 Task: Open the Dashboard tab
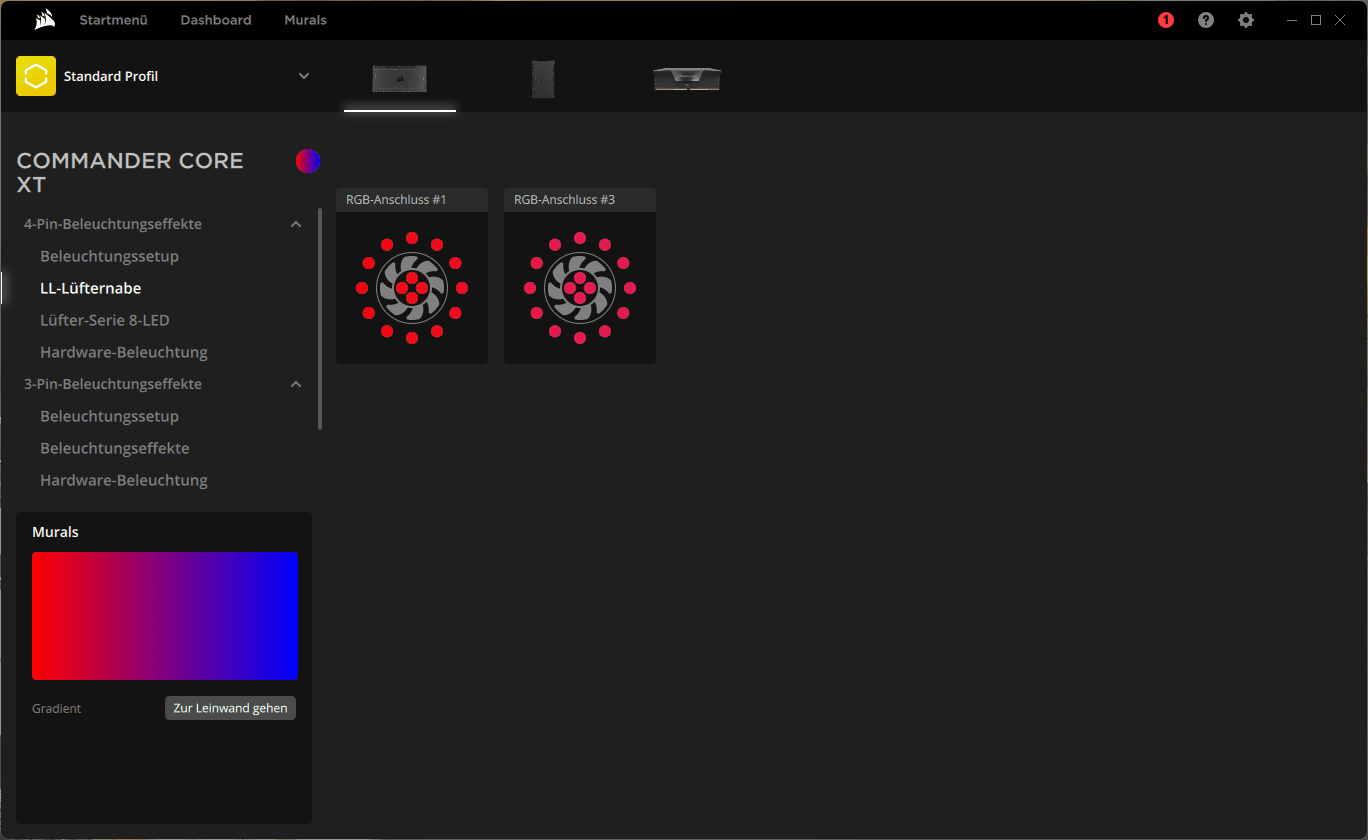click(216, 20)
